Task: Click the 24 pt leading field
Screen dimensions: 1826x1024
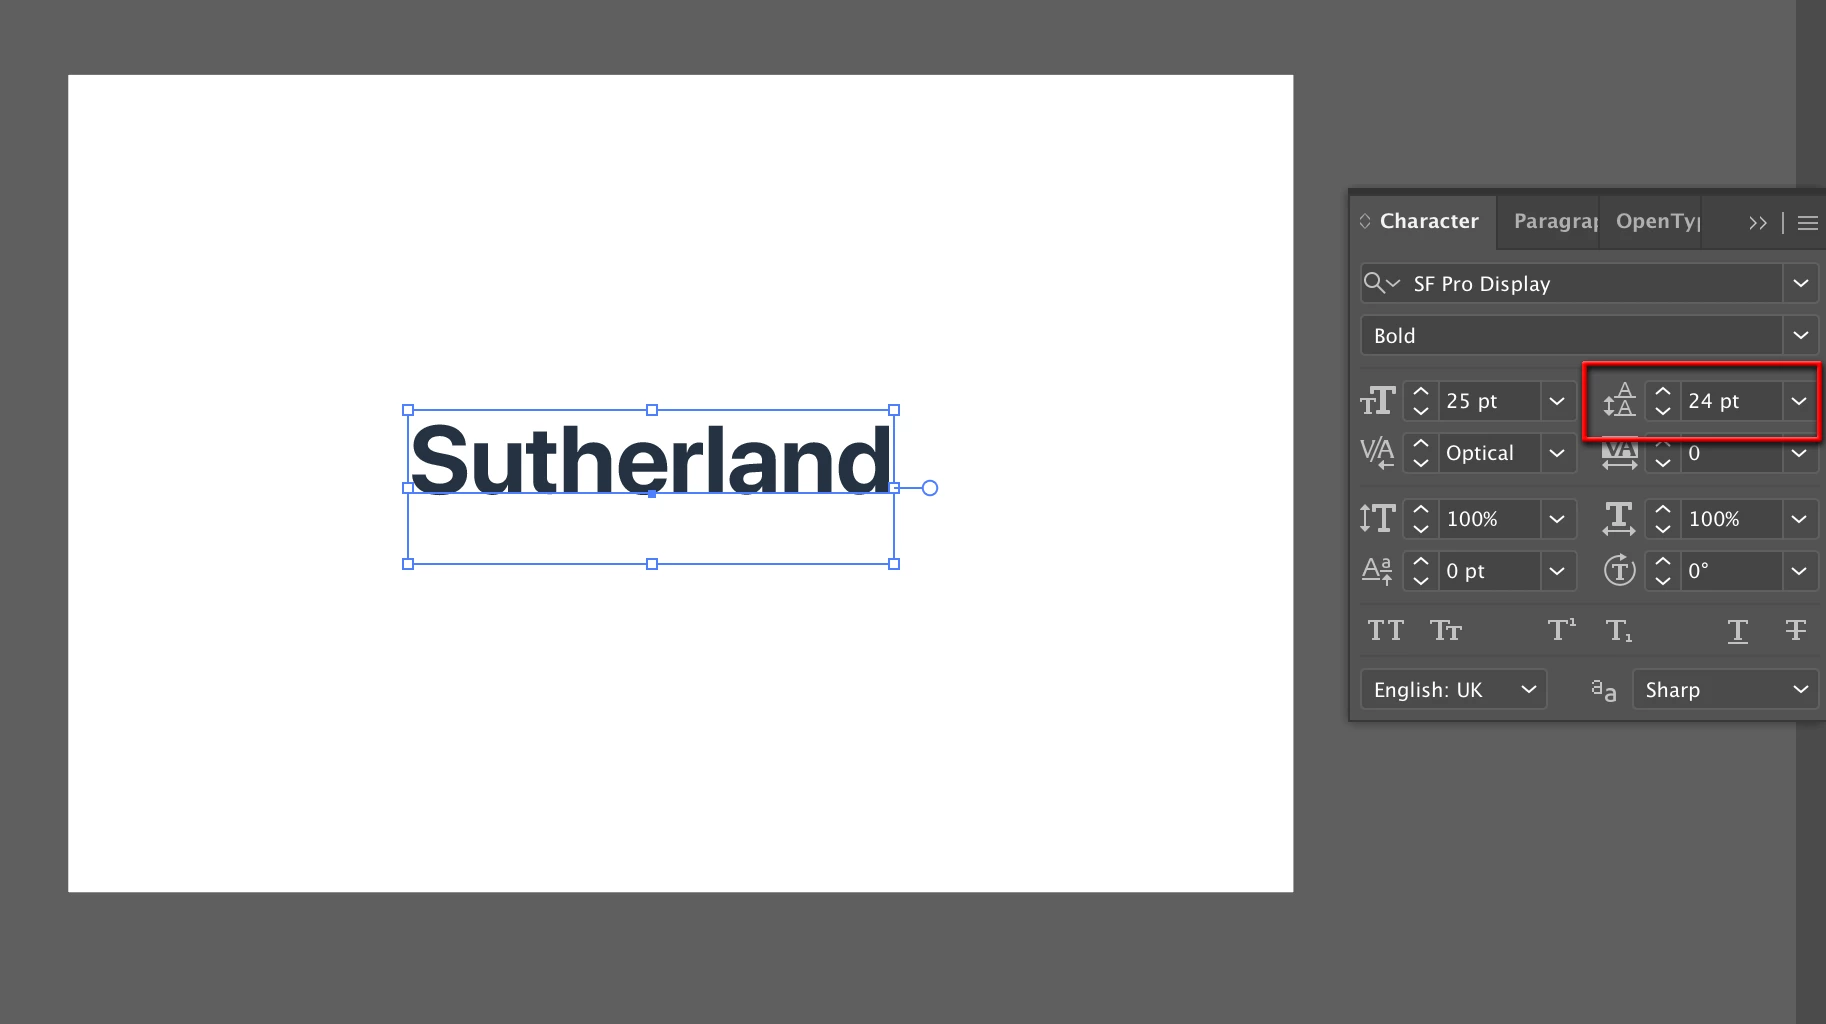Action: pos(1730,401)
